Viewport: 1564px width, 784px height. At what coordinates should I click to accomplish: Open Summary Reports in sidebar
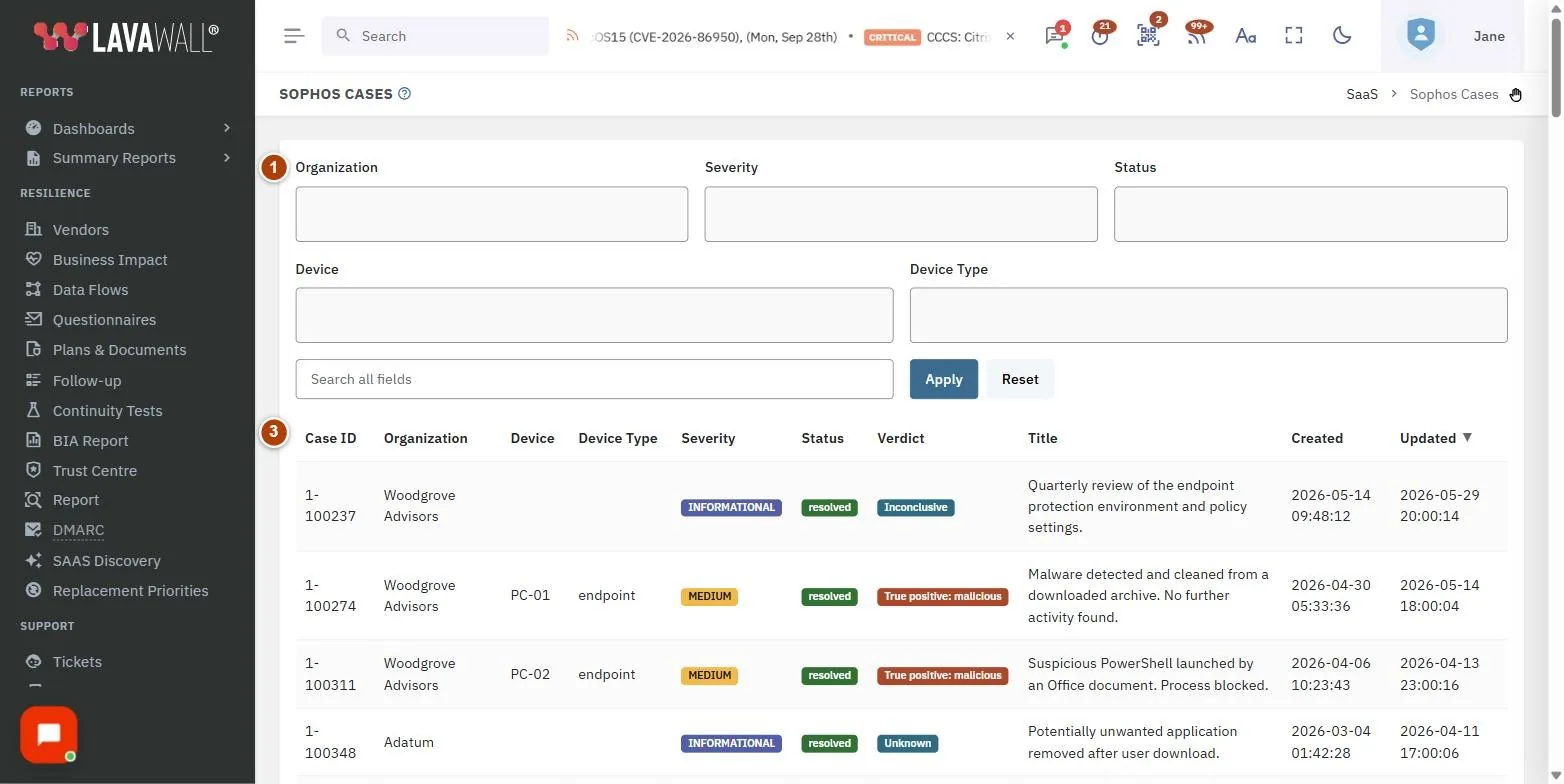click(x=114, y=158)
